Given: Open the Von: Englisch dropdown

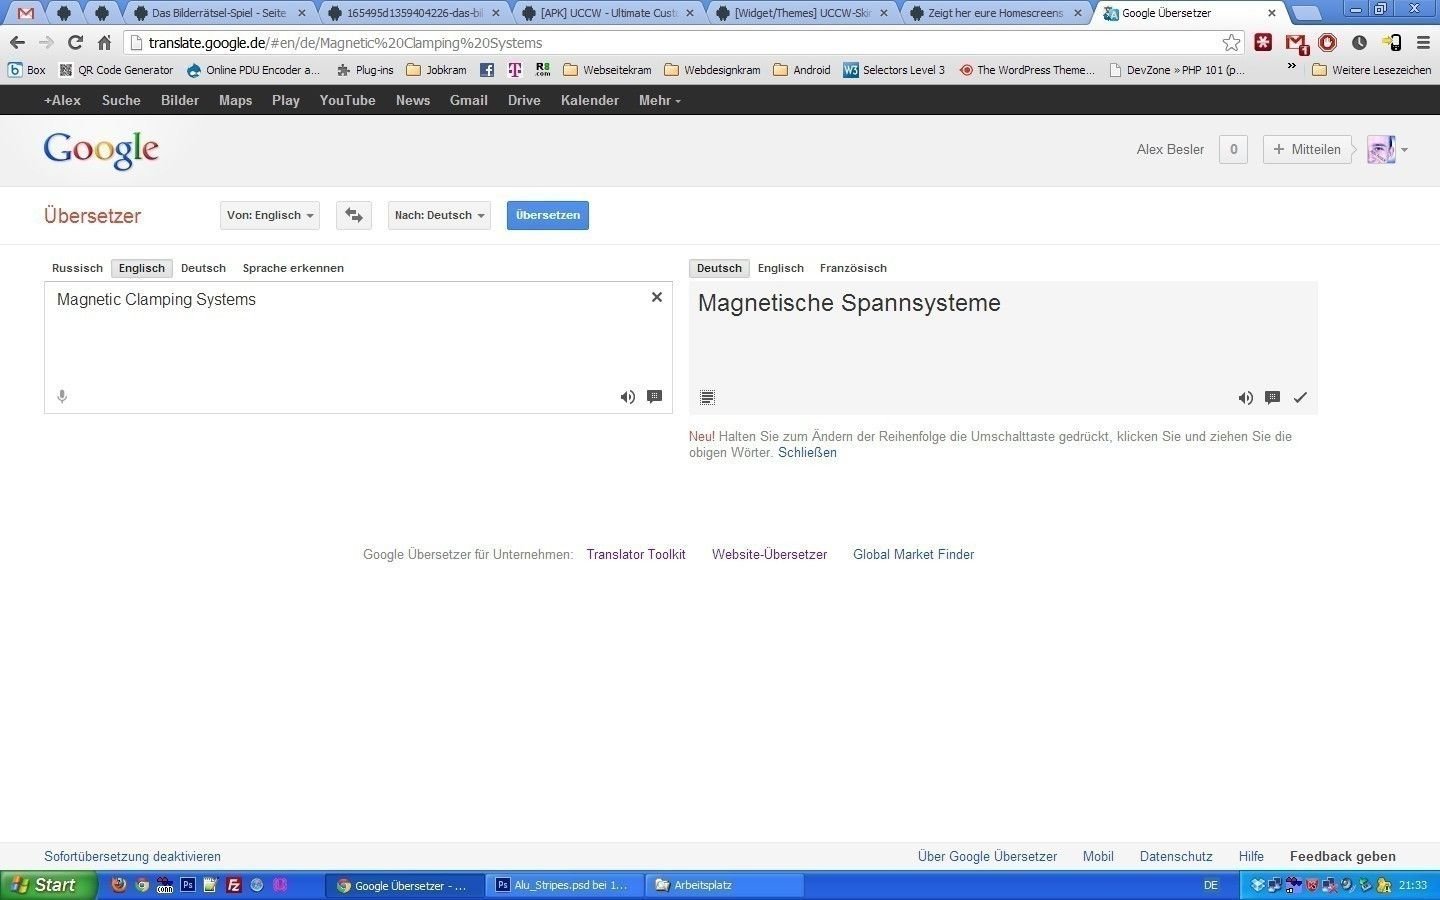Looking at the screenshot, I should click(x=270, y=215).
